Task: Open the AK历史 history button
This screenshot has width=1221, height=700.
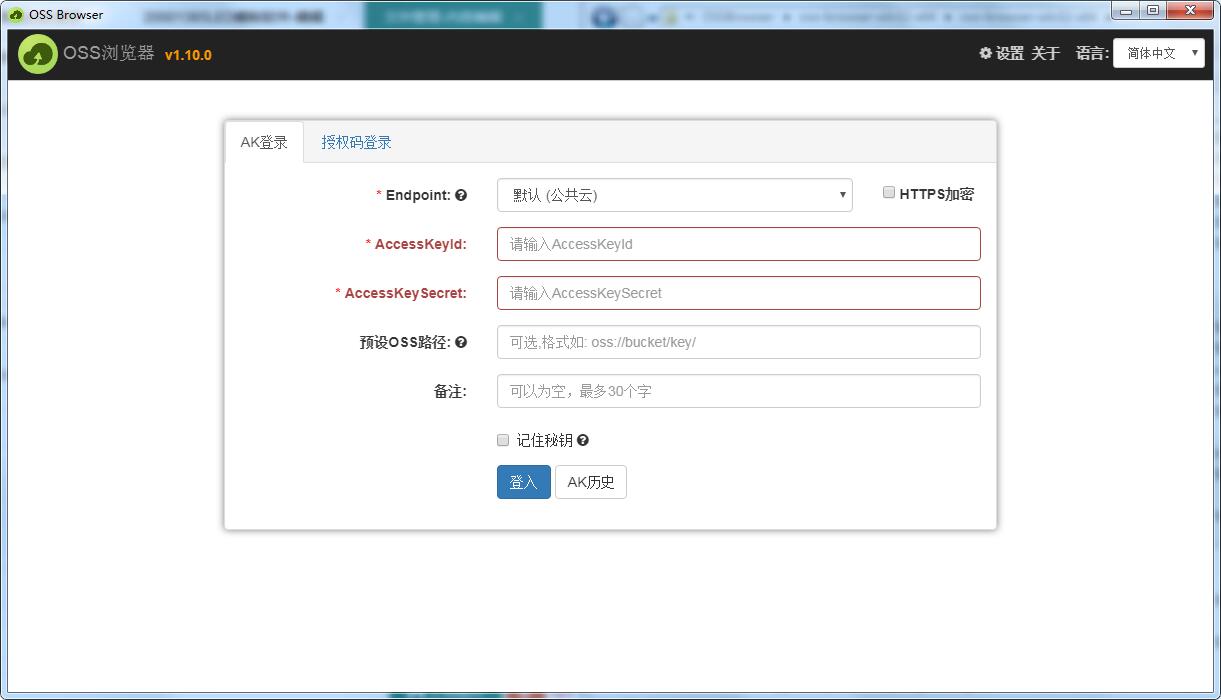Action: click(590, 482)
